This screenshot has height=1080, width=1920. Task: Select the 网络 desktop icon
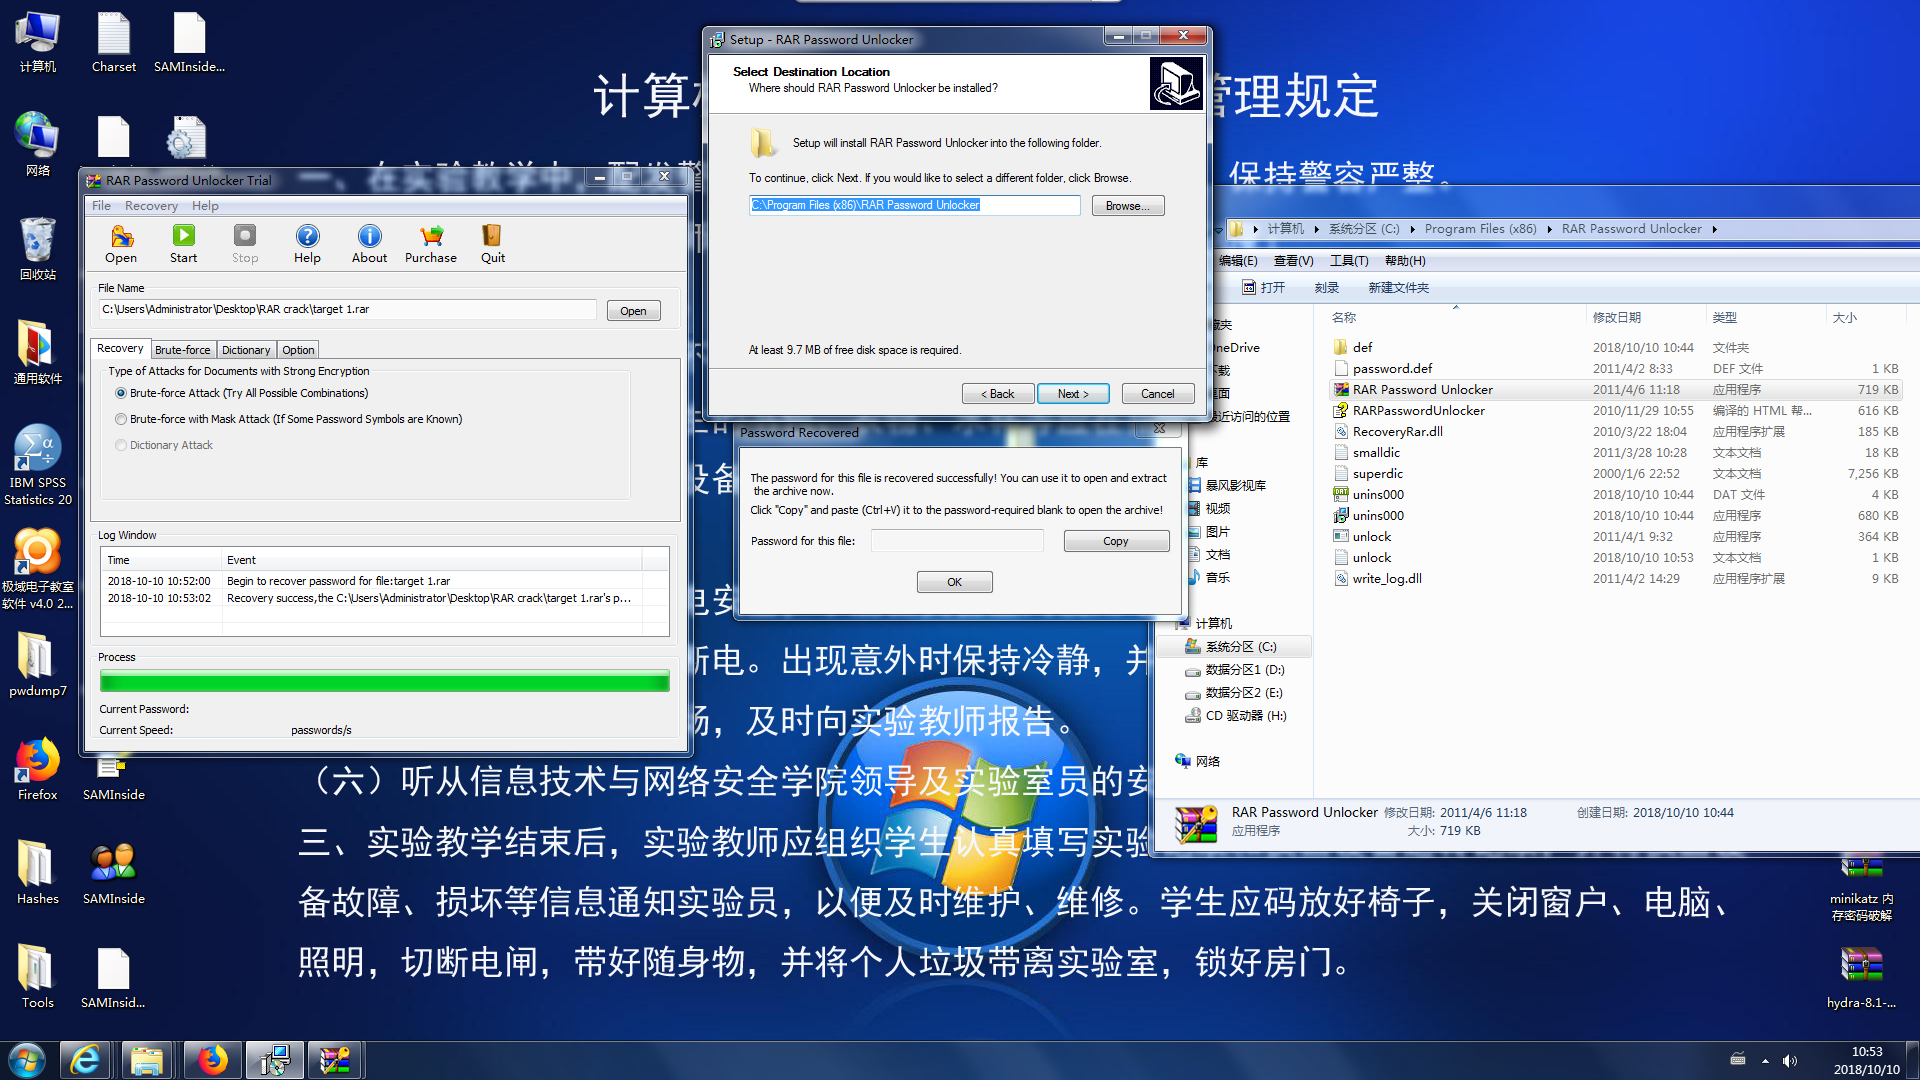[x=38, y=146]
